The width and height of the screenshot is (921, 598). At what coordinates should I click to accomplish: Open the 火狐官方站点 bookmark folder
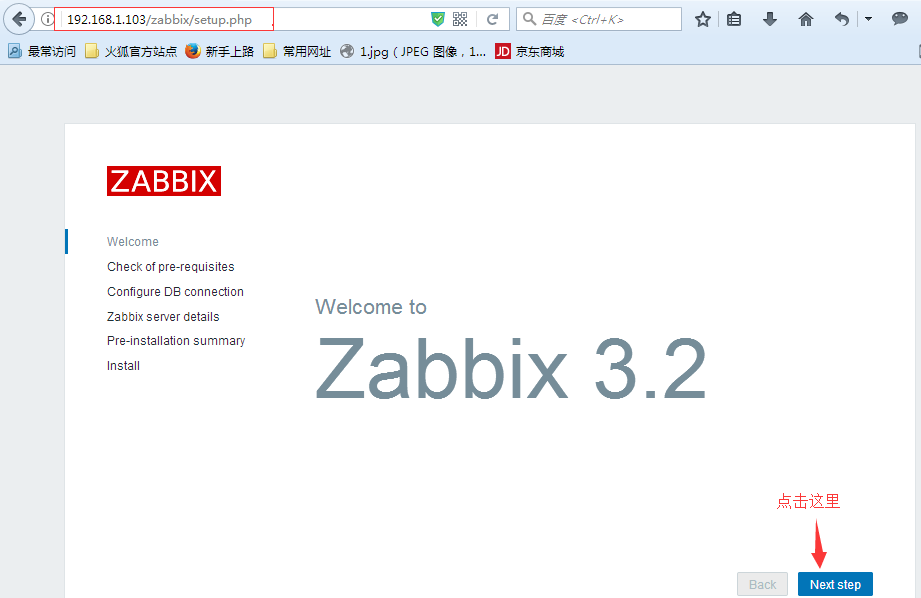[131, 51]
